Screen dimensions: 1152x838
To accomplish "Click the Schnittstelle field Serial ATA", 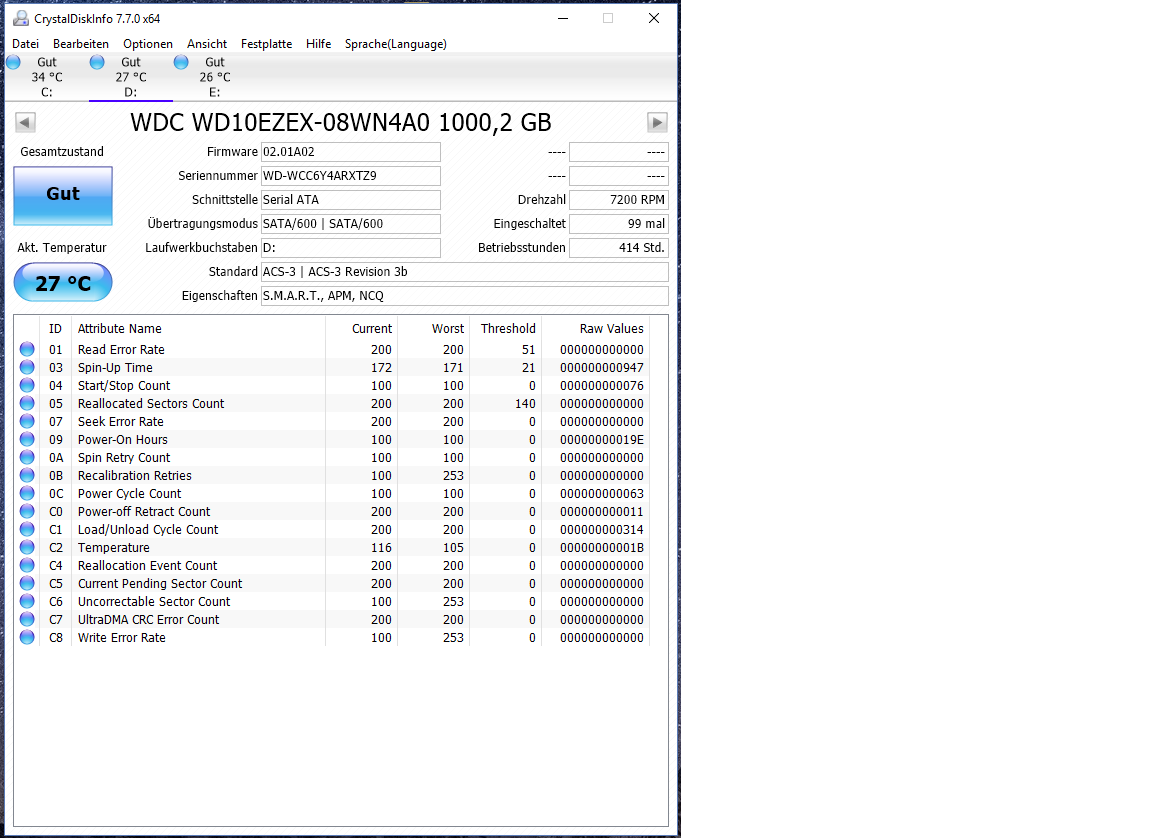I will tap(351, 200).
